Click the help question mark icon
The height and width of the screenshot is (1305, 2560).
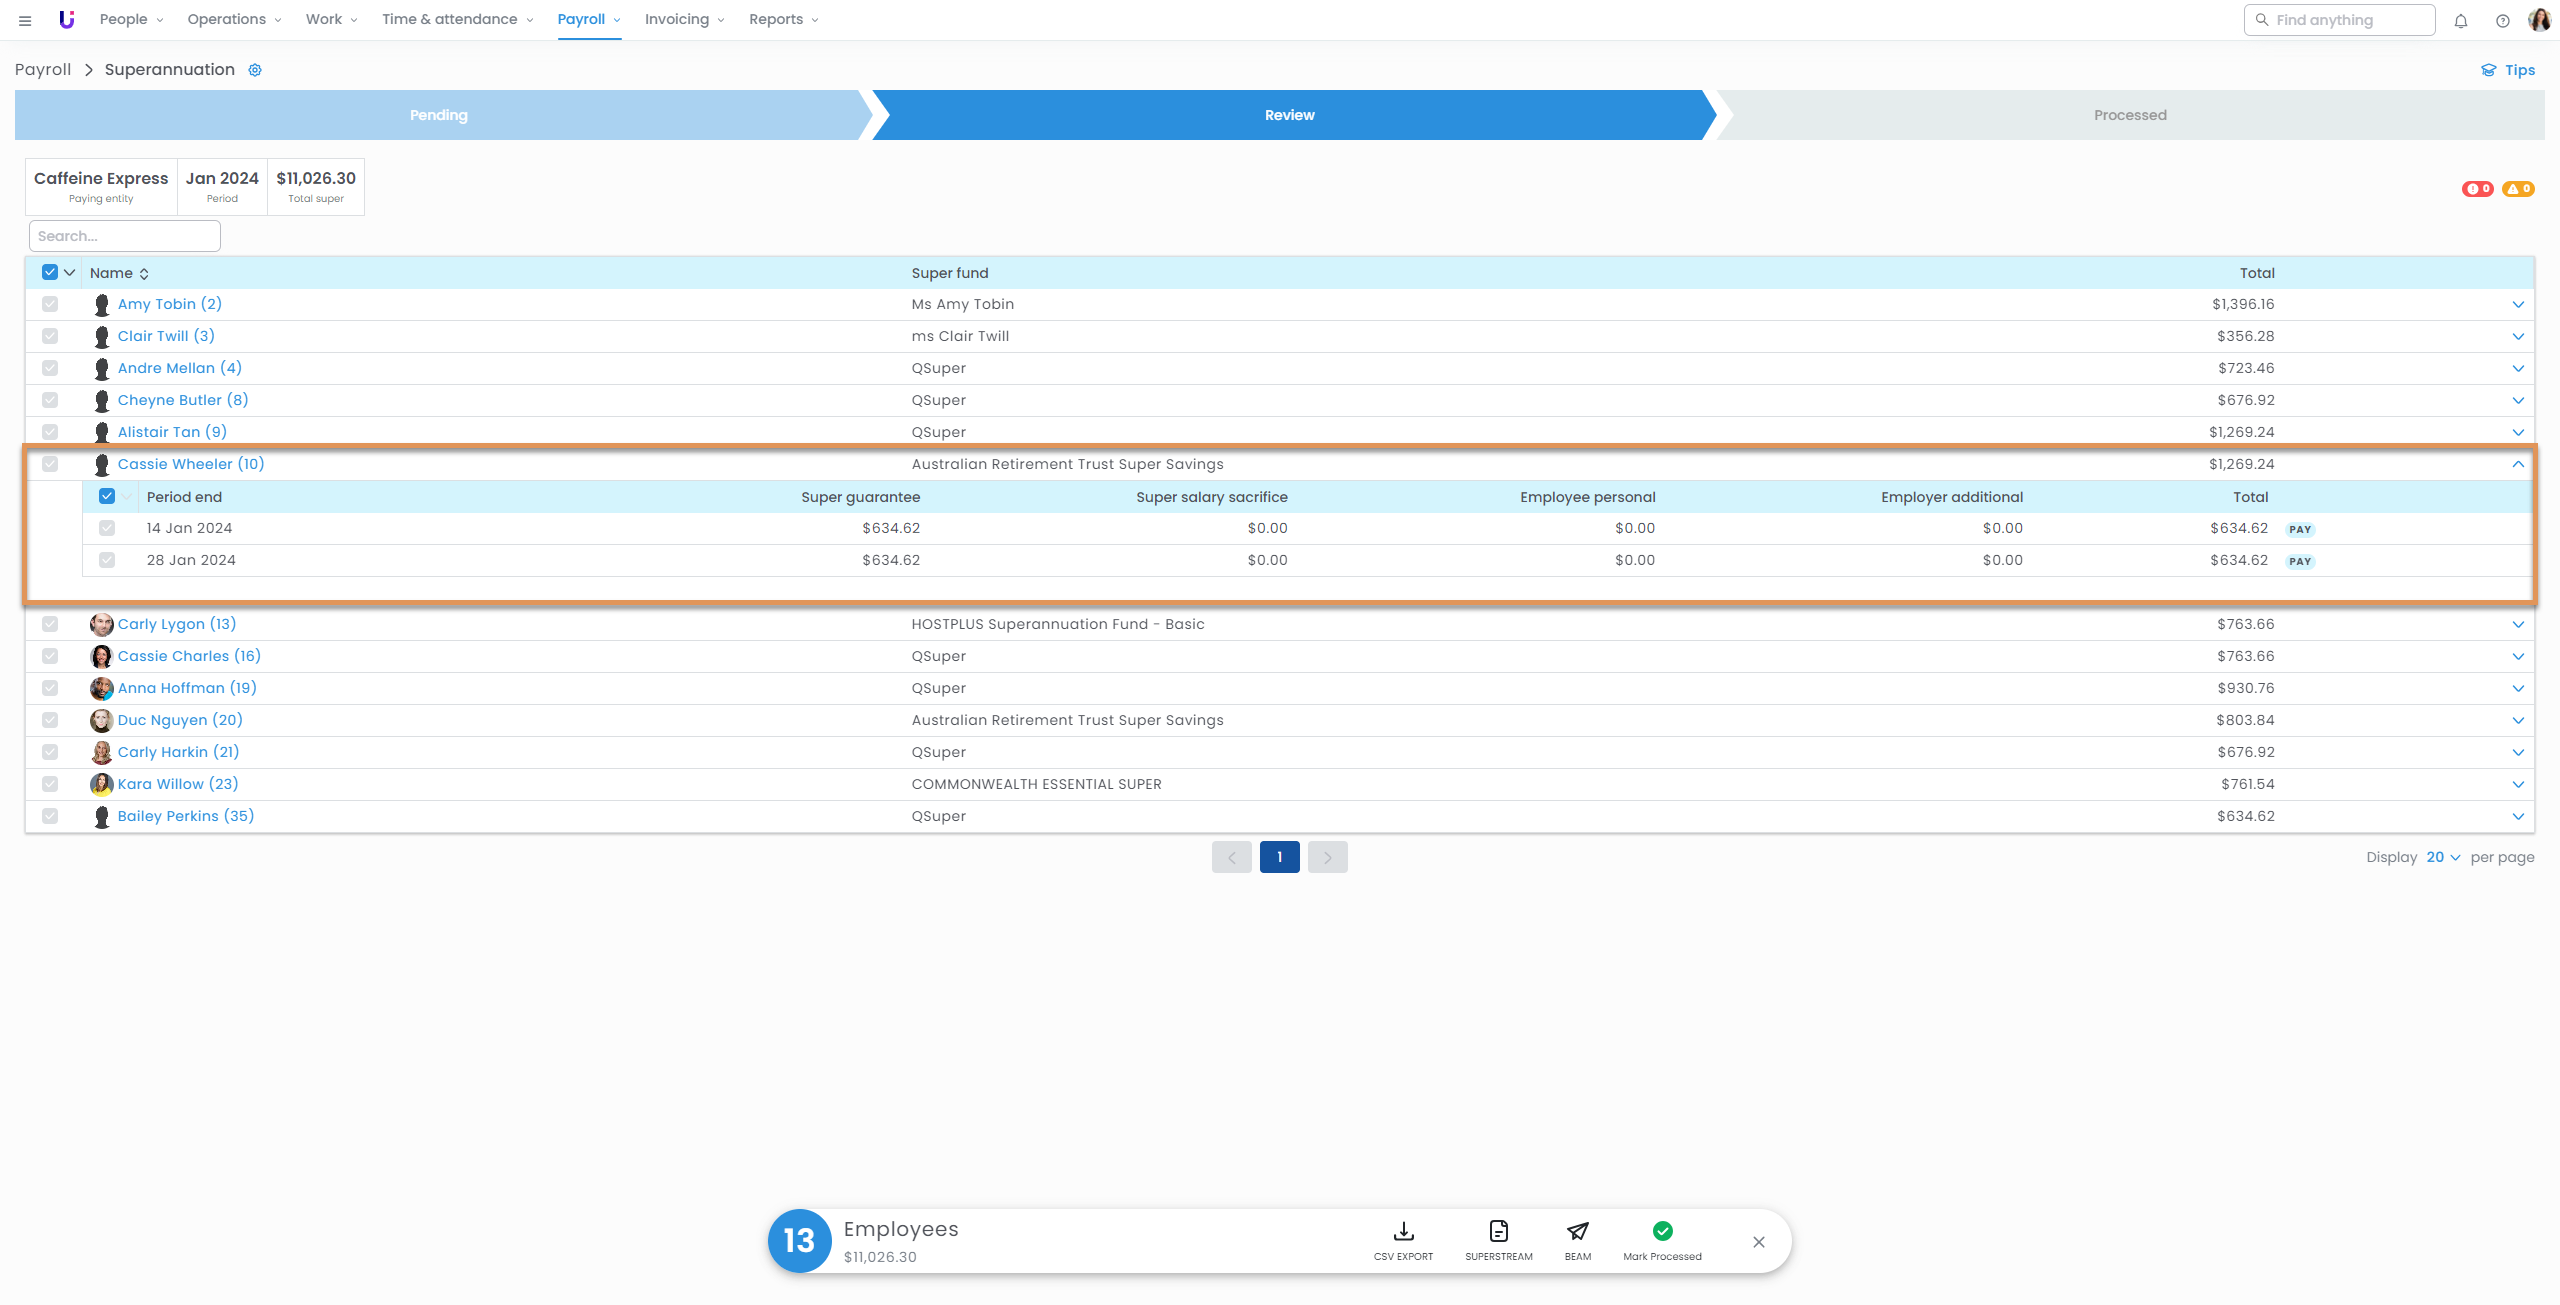click(x=2502, y=21)
